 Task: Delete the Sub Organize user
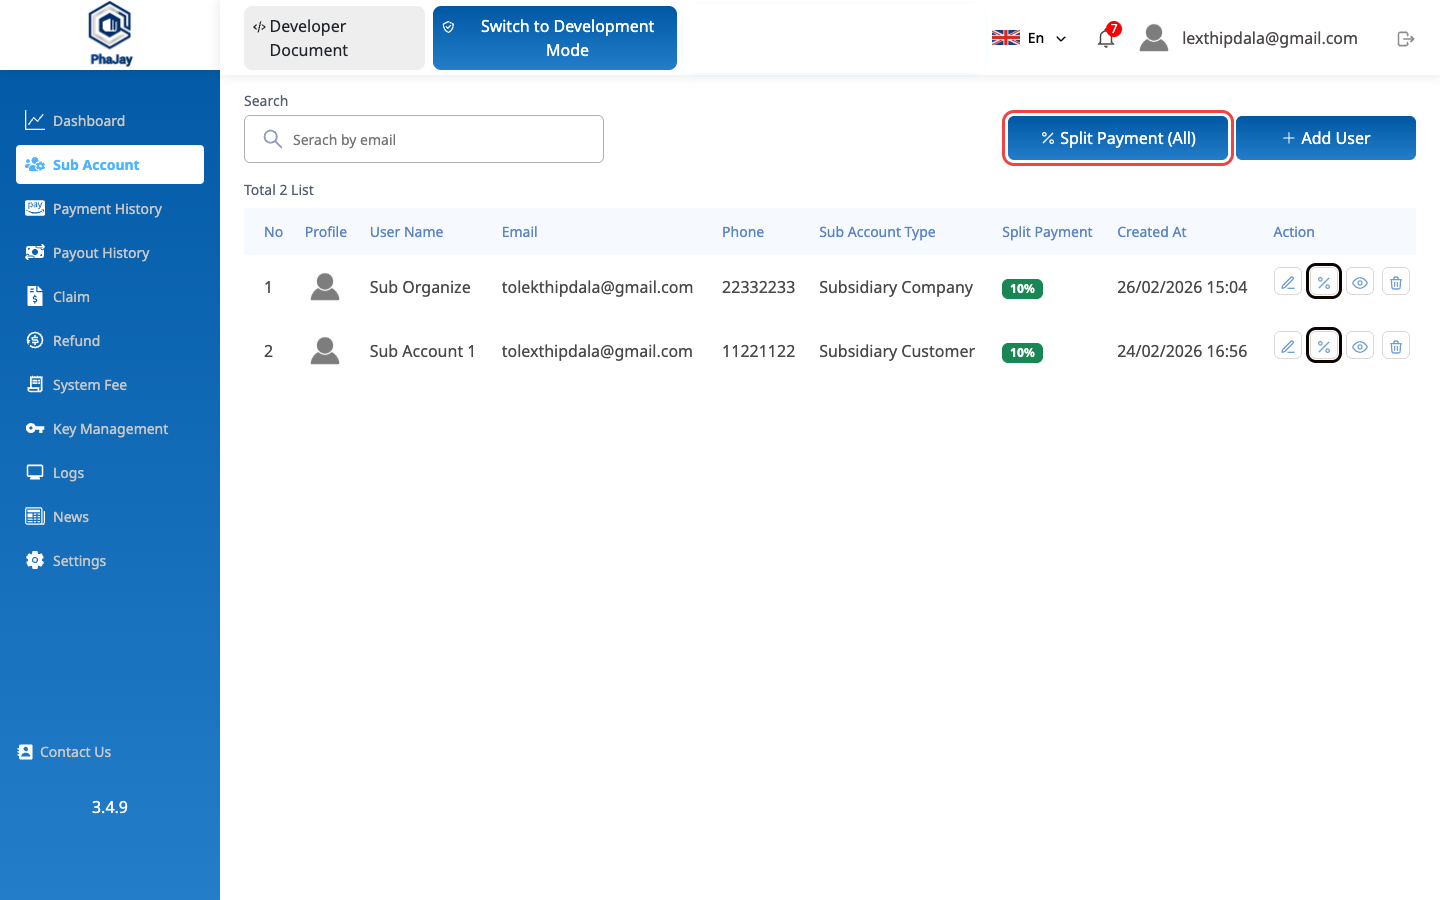[1396, 282]
